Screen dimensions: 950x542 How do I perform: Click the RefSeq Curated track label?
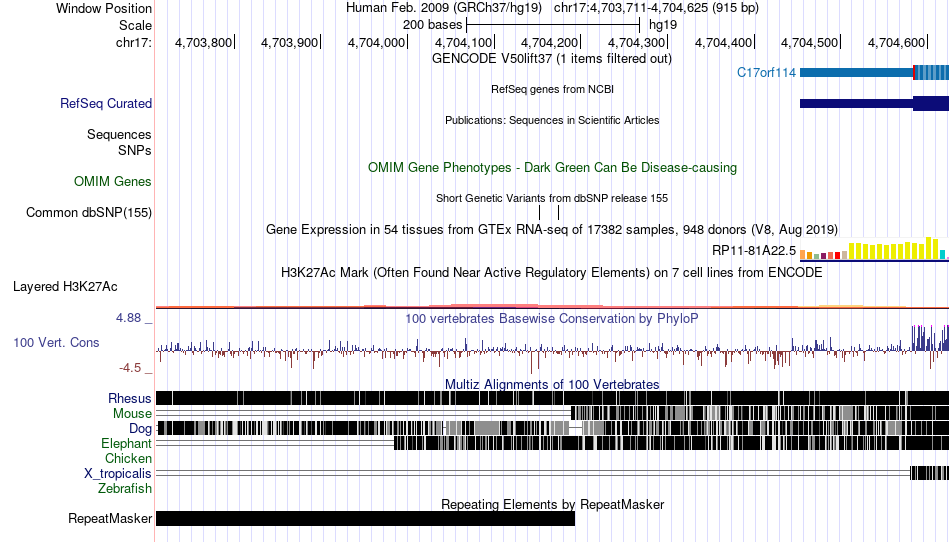coord(105,104)
